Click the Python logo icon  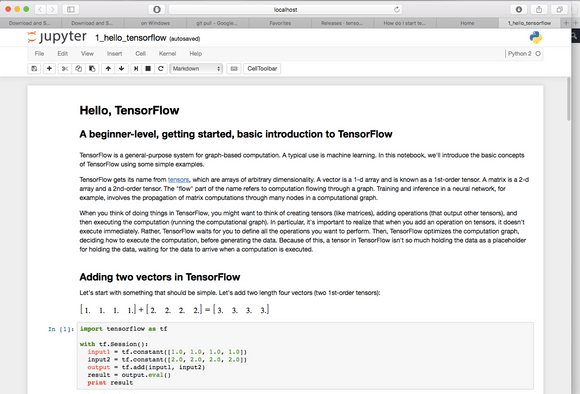[x=536, y=37]
